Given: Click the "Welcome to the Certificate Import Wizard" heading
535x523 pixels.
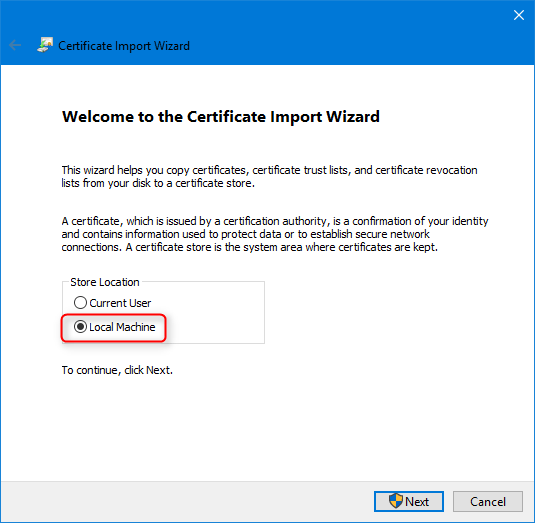Looking at the screenshot, I should tap(221, 117).
